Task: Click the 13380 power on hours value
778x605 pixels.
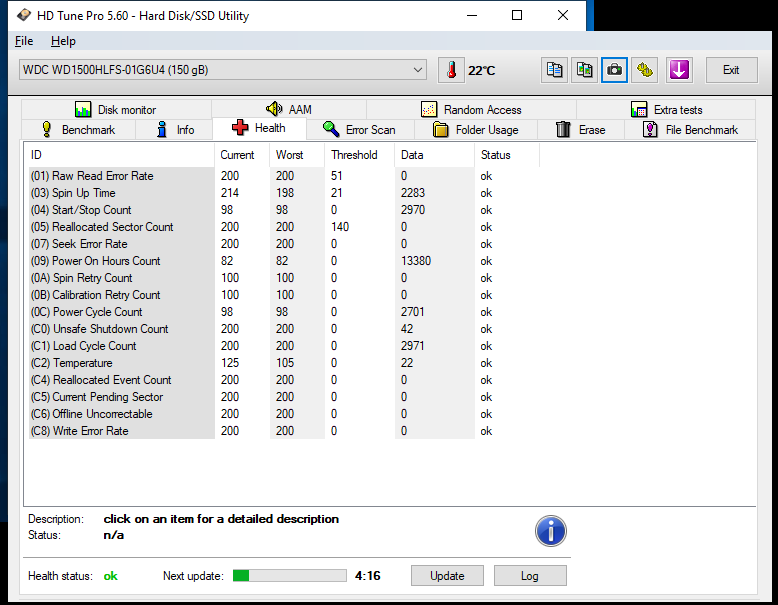Action: coord(416,261)
